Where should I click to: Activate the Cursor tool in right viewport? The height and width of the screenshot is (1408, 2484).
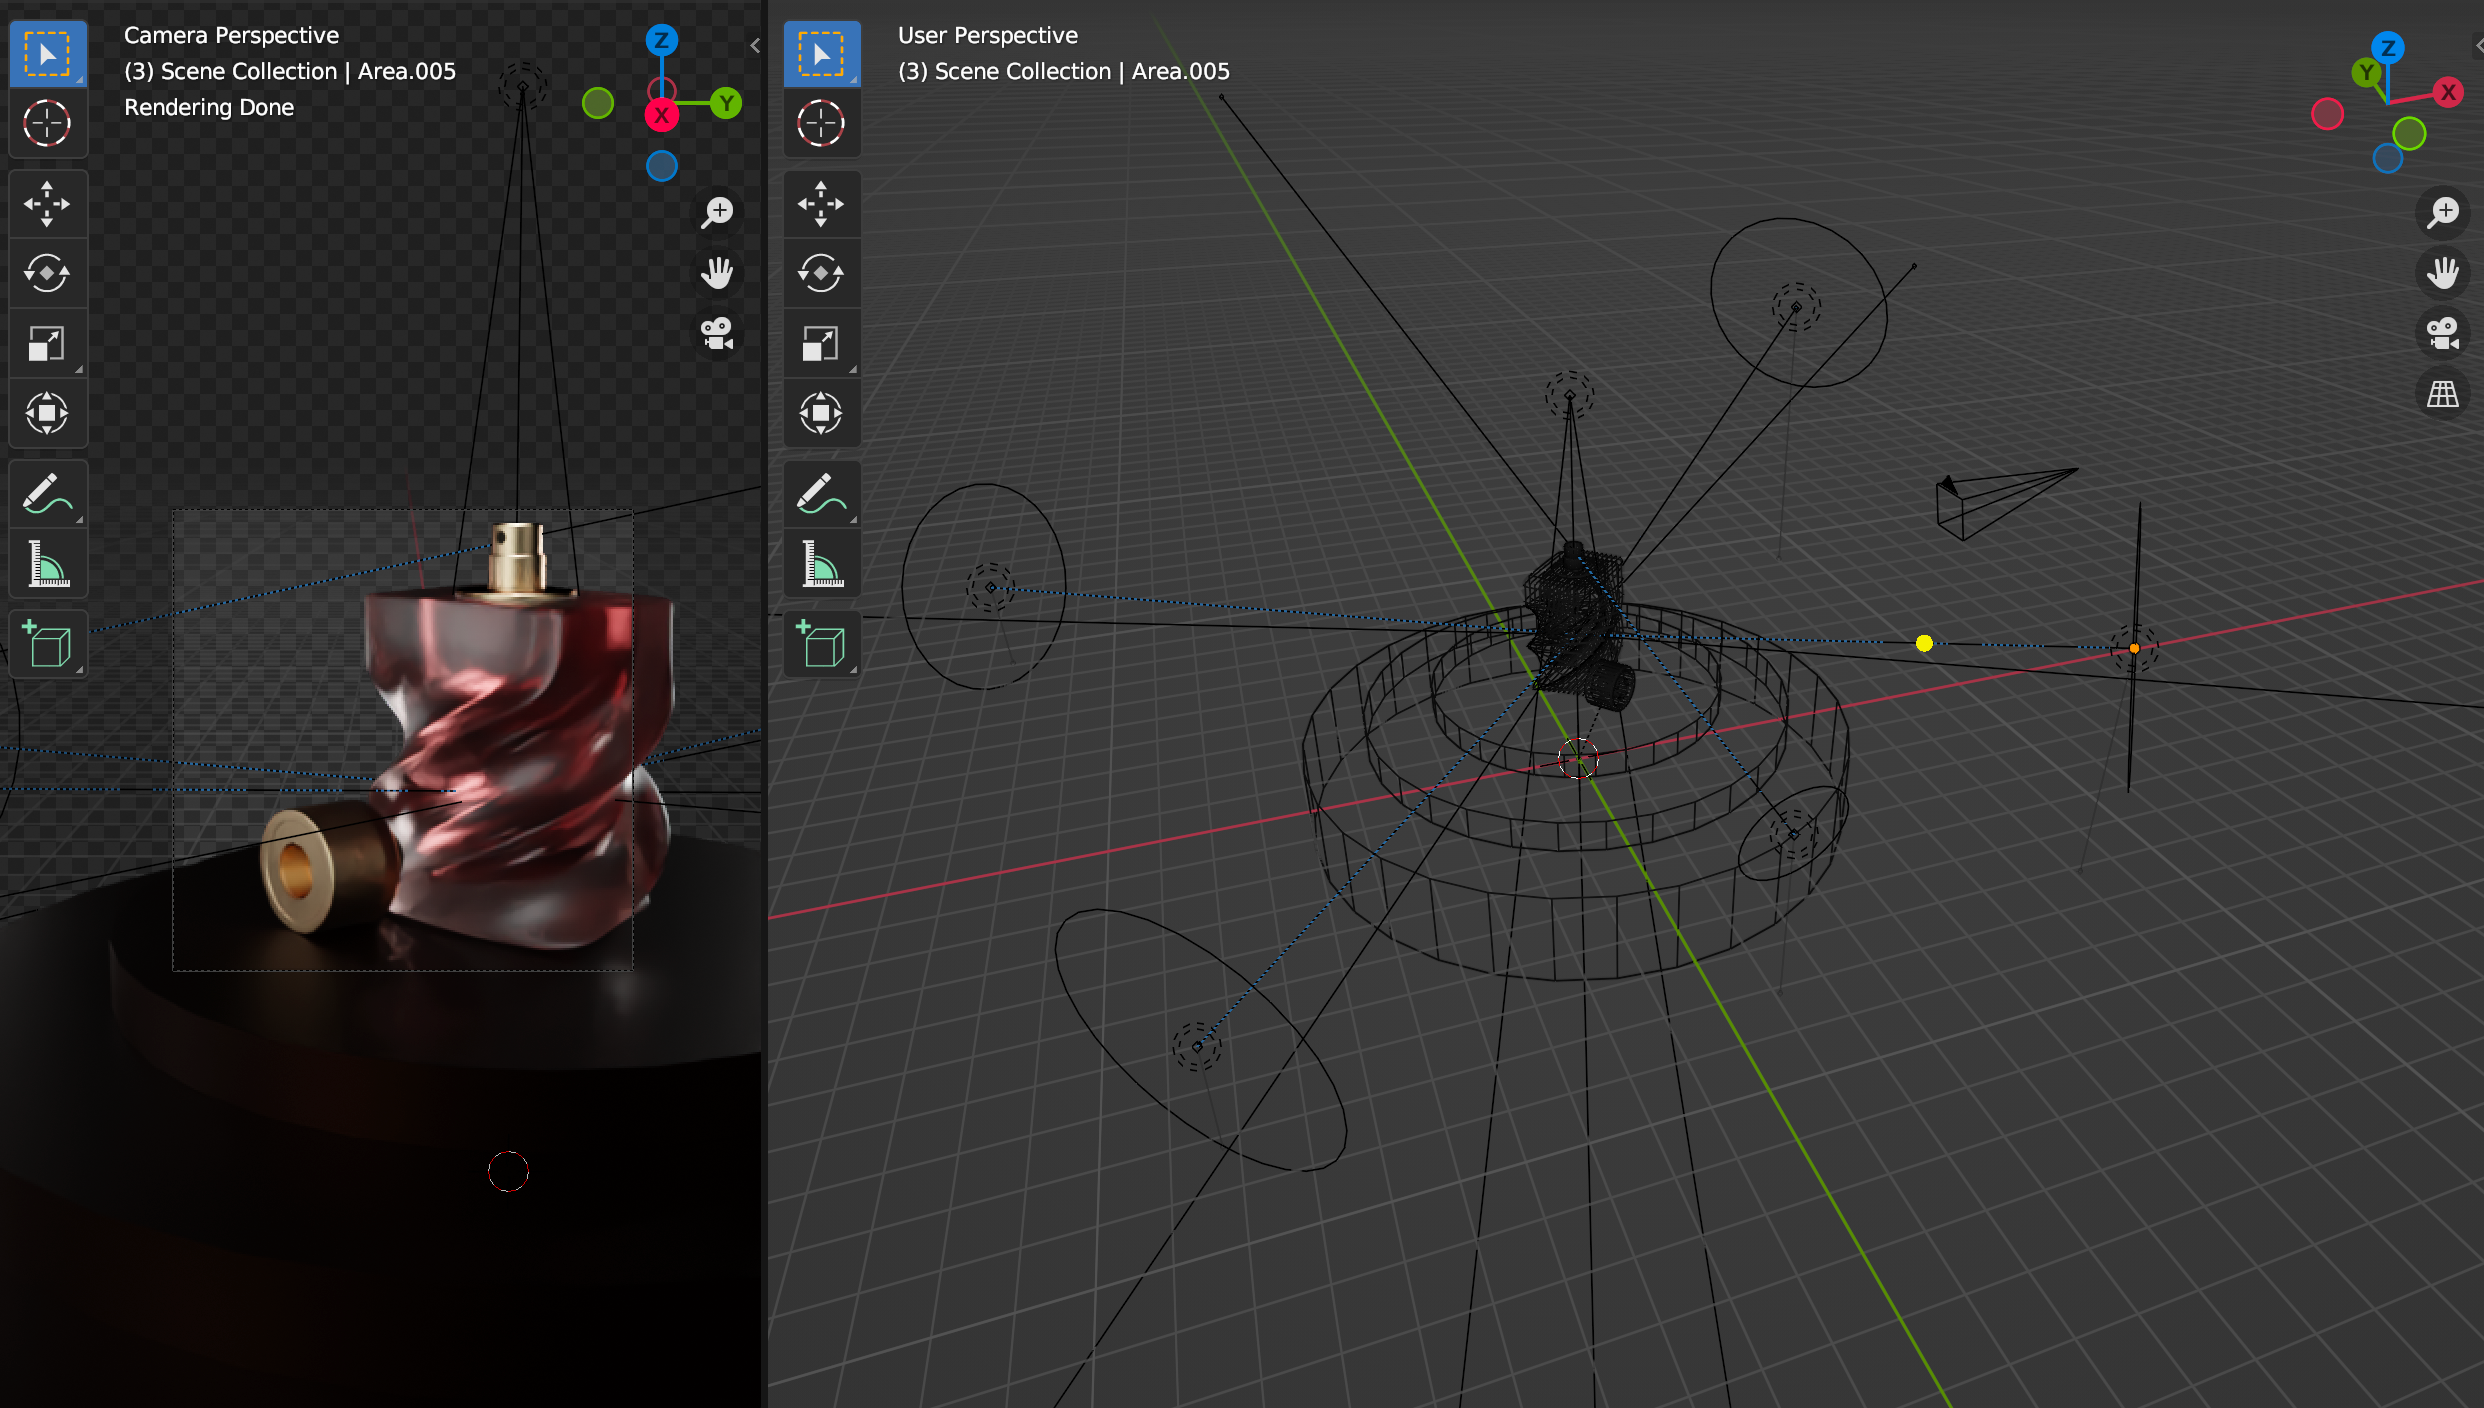[821, 124]
